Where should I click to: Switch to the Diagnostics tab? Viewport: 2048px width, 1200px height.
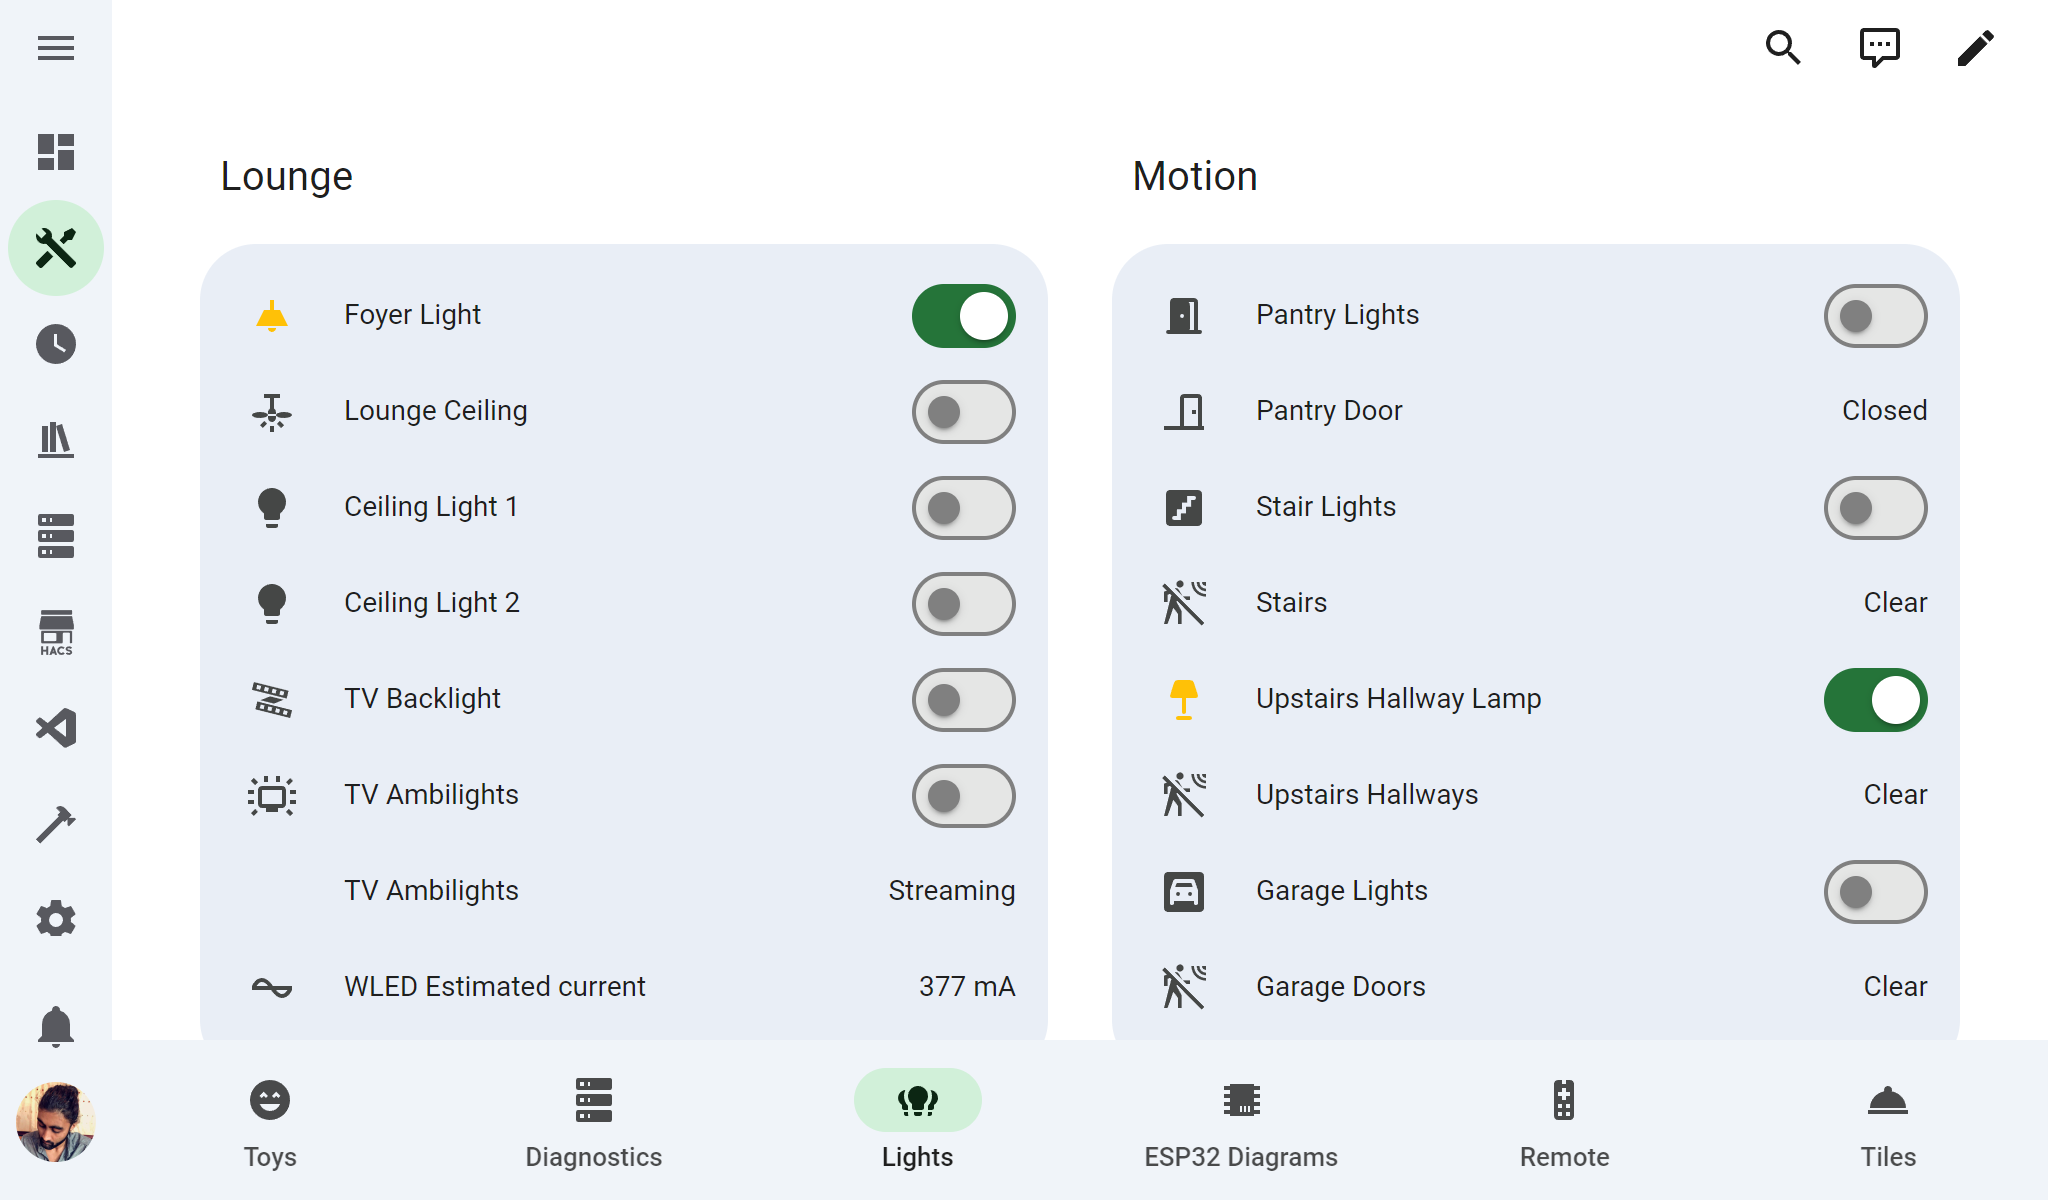[596, 1124]
